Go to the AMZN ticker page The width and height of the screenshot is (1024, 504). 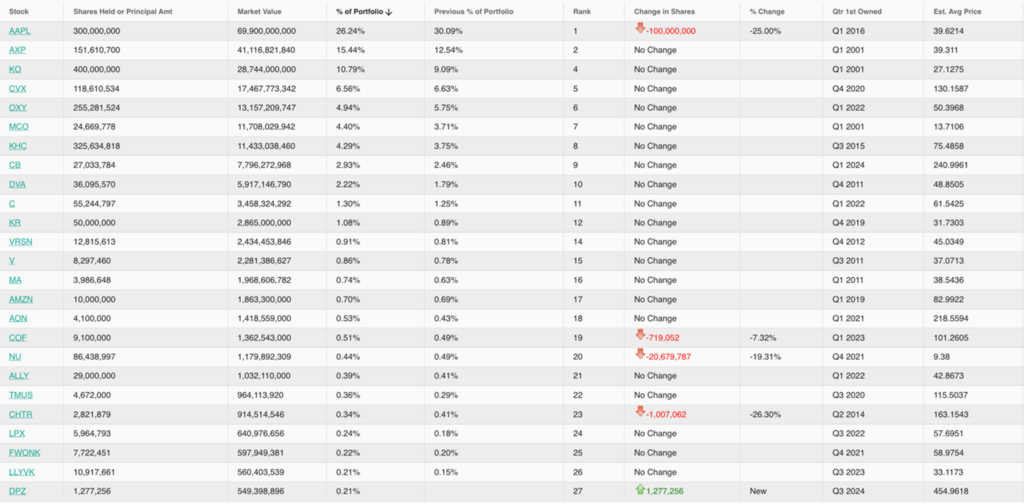tap(21, 299)
